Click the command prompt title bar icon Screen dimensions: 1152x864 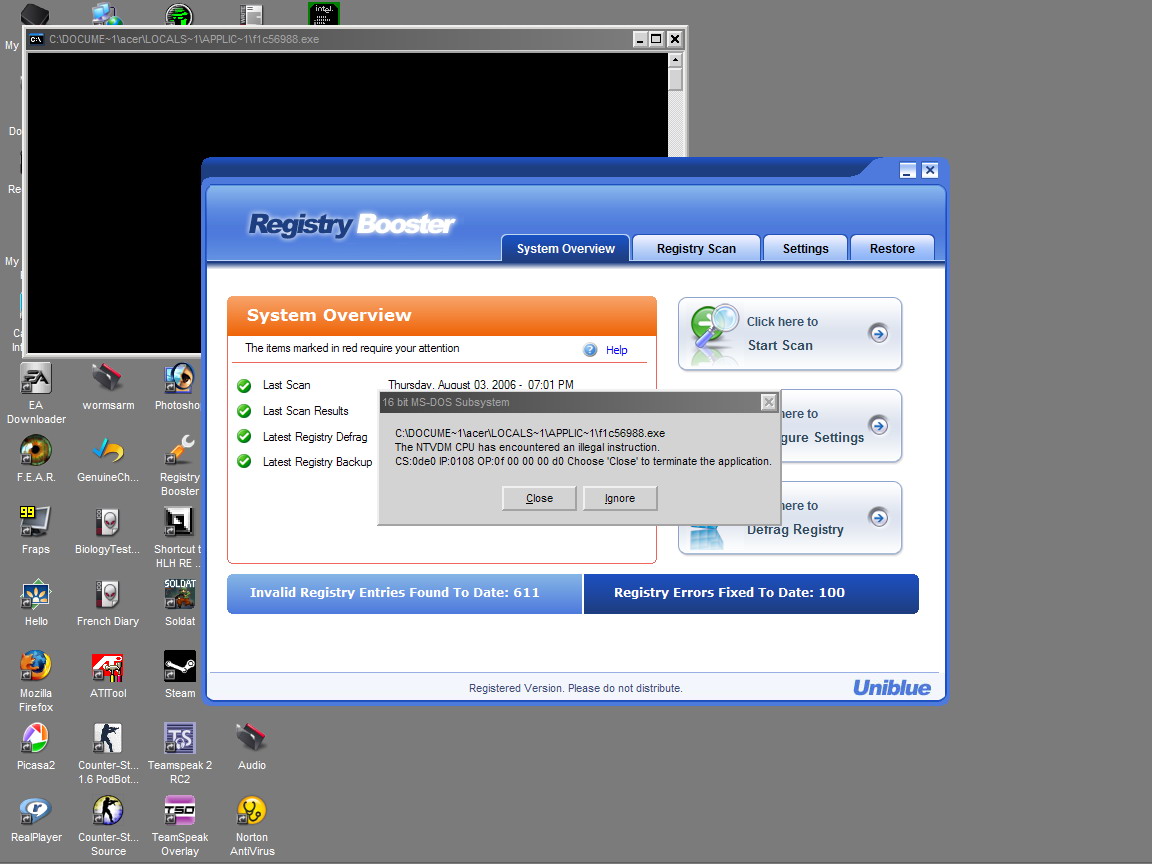(36, 39)
